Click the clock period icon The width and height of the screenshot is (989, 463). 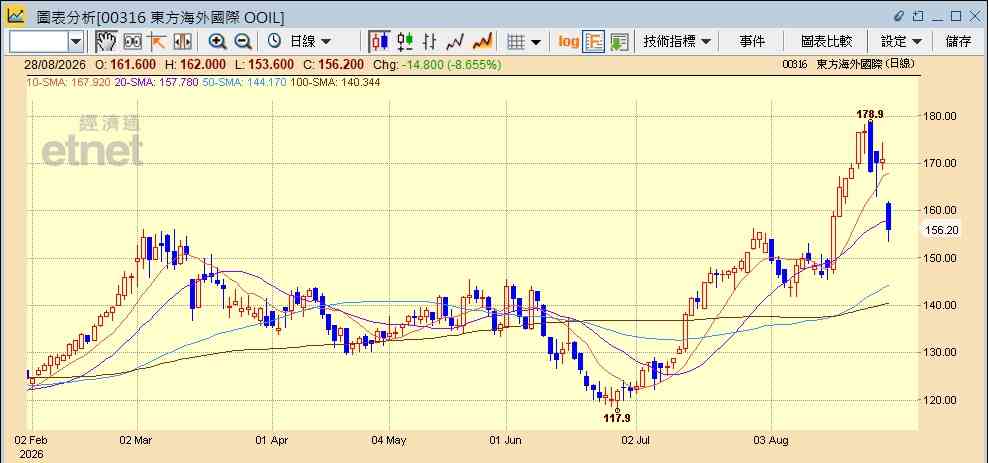click(x=274, y=42)
